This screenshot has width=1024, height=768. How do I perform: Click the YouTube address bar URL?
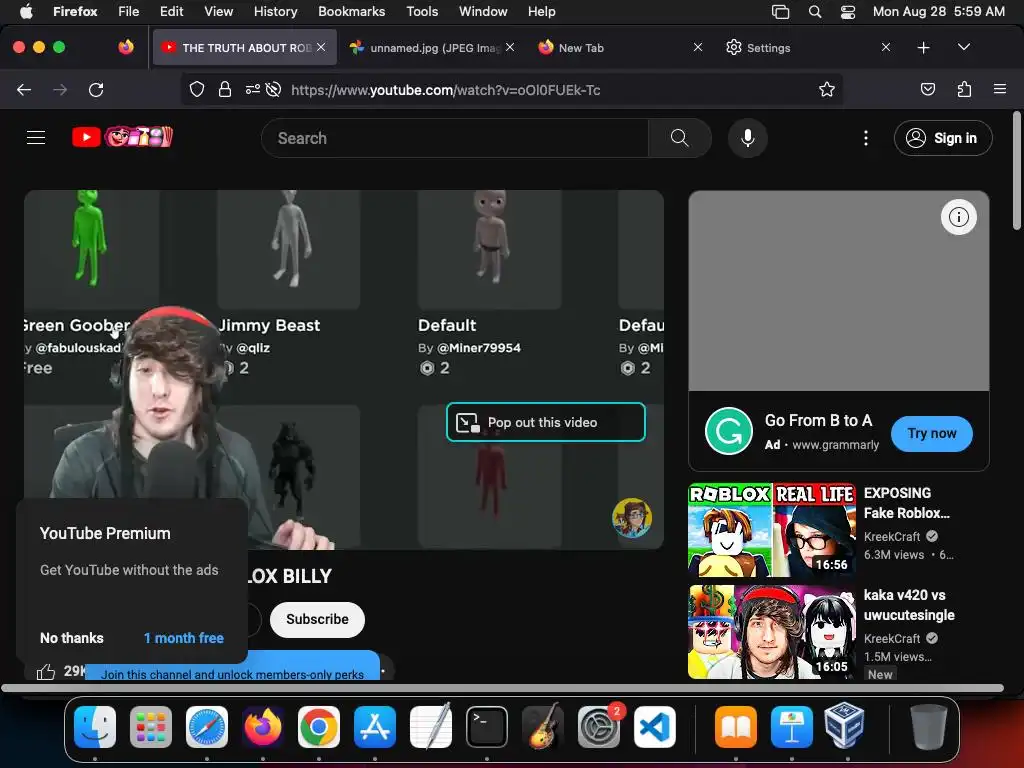click(446, 90)
